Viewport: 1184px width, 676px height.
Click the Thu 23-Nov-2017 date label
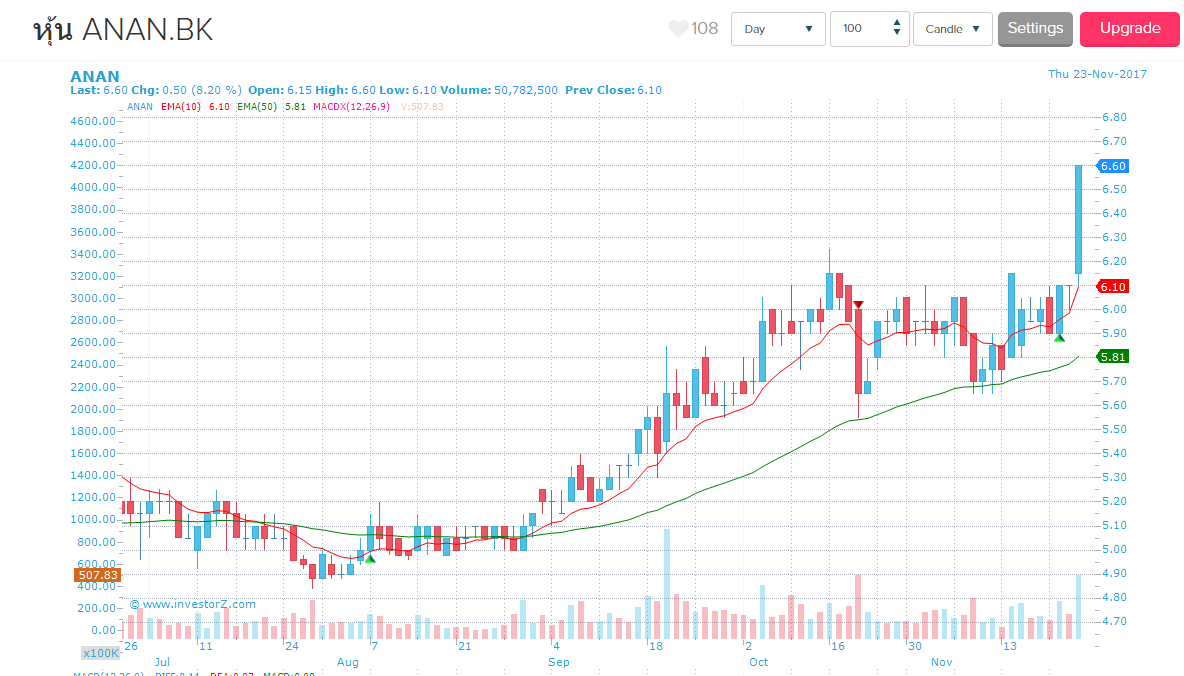pos(1097,74)
